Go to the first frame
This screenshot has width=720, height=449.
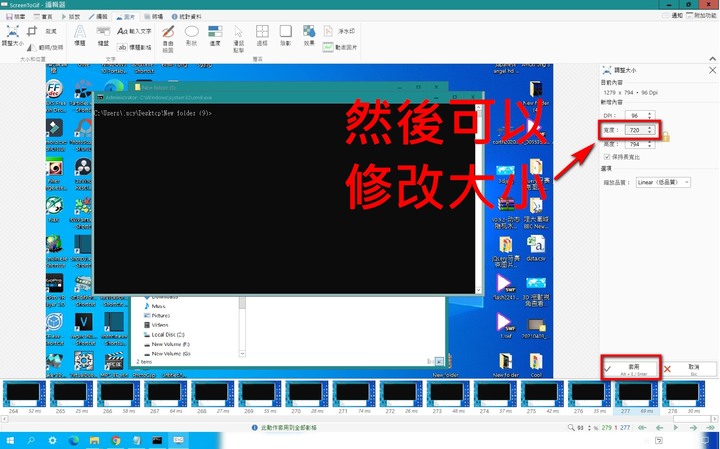642,427
